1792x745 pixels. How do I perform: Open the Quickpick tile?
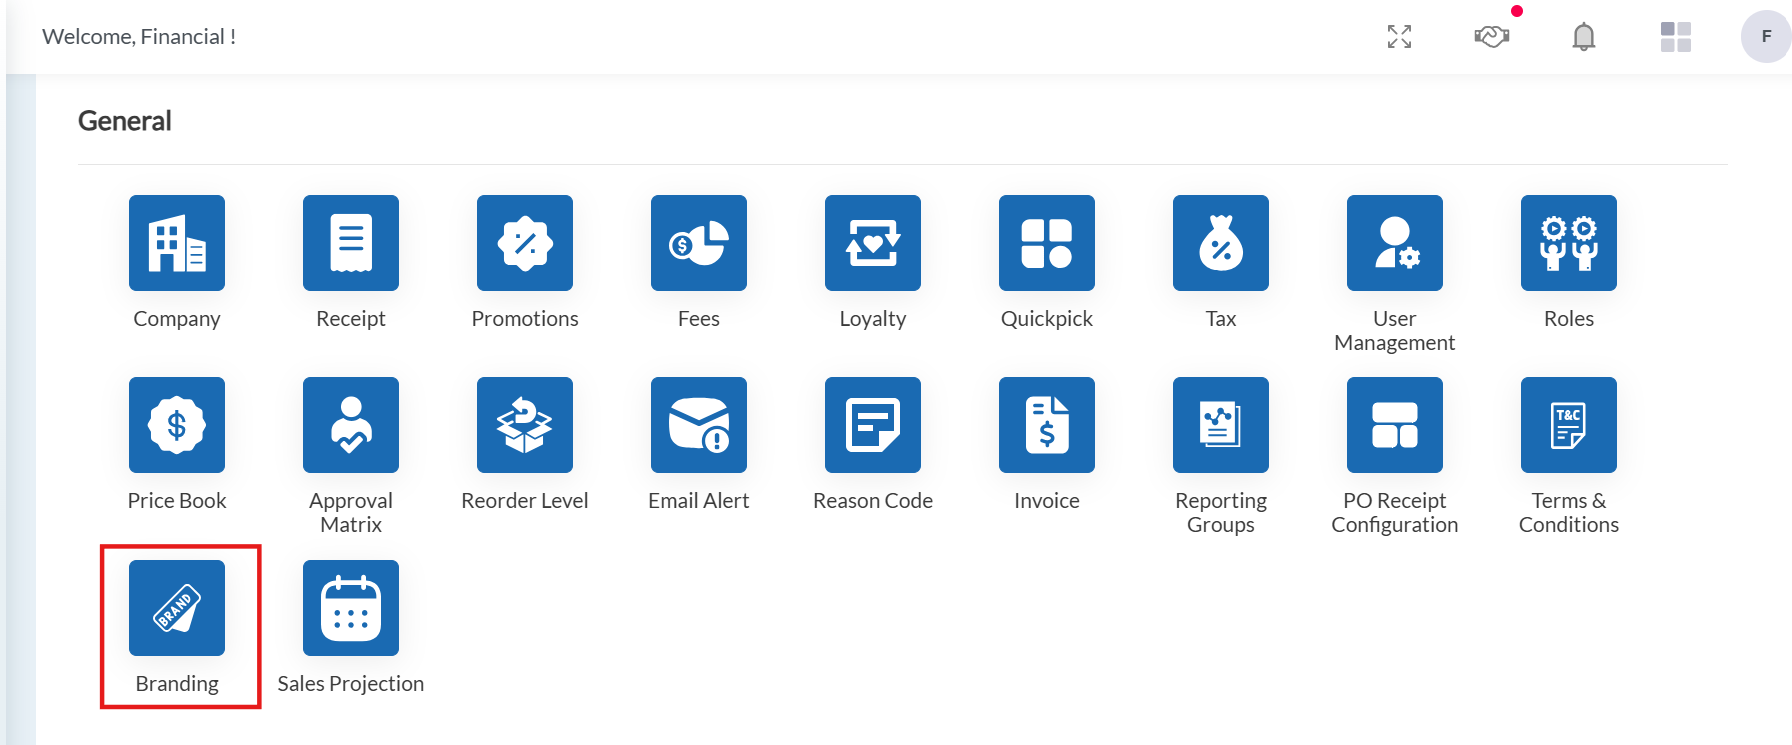point(1047,243)
